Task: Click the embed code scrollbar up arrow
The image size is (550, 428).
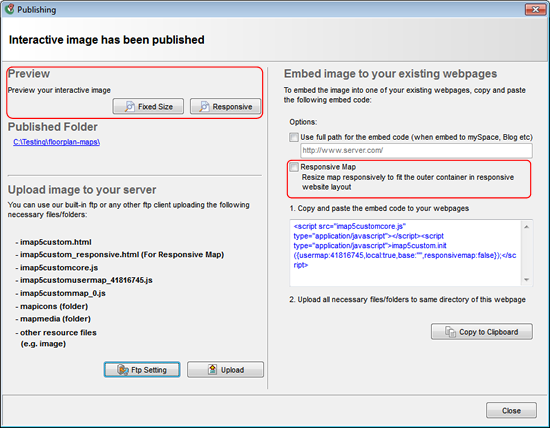Action: point(526,227)
